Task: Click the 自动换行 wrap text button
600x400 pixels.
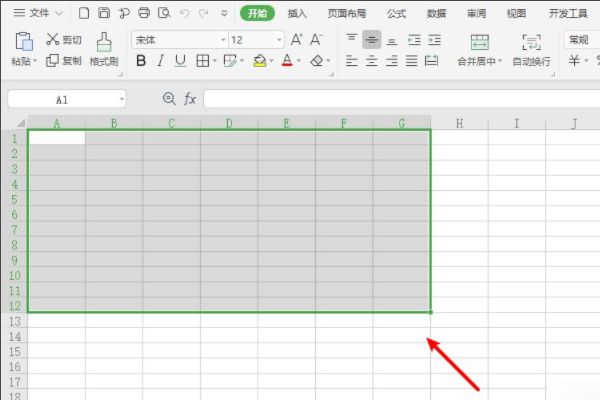Action: 532,50
